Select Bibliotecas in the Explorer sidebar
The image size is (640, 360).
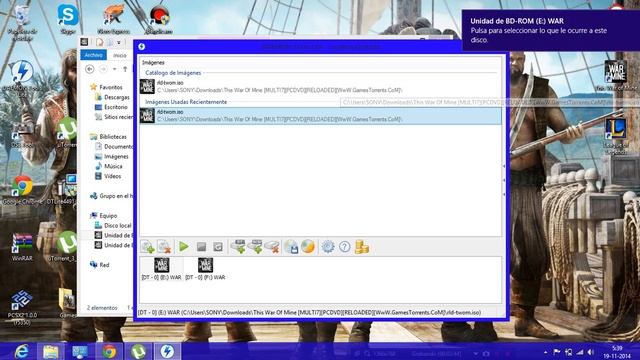(108, 137)
